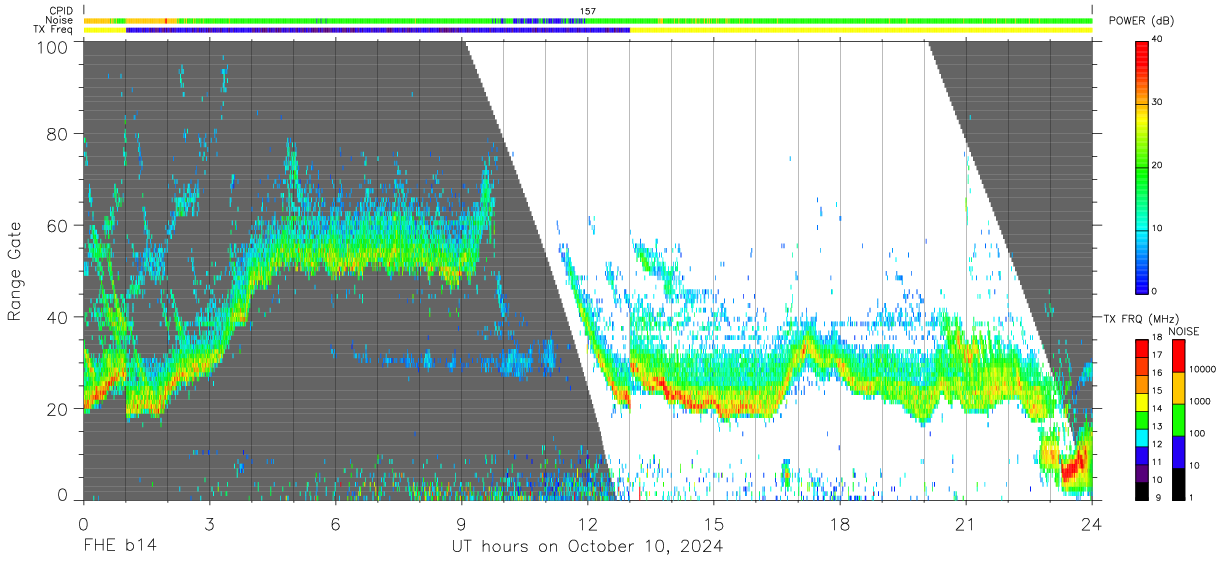The image size is (1228, 567).
Task: Click the hour tick label 6
Action: point(335,524)
